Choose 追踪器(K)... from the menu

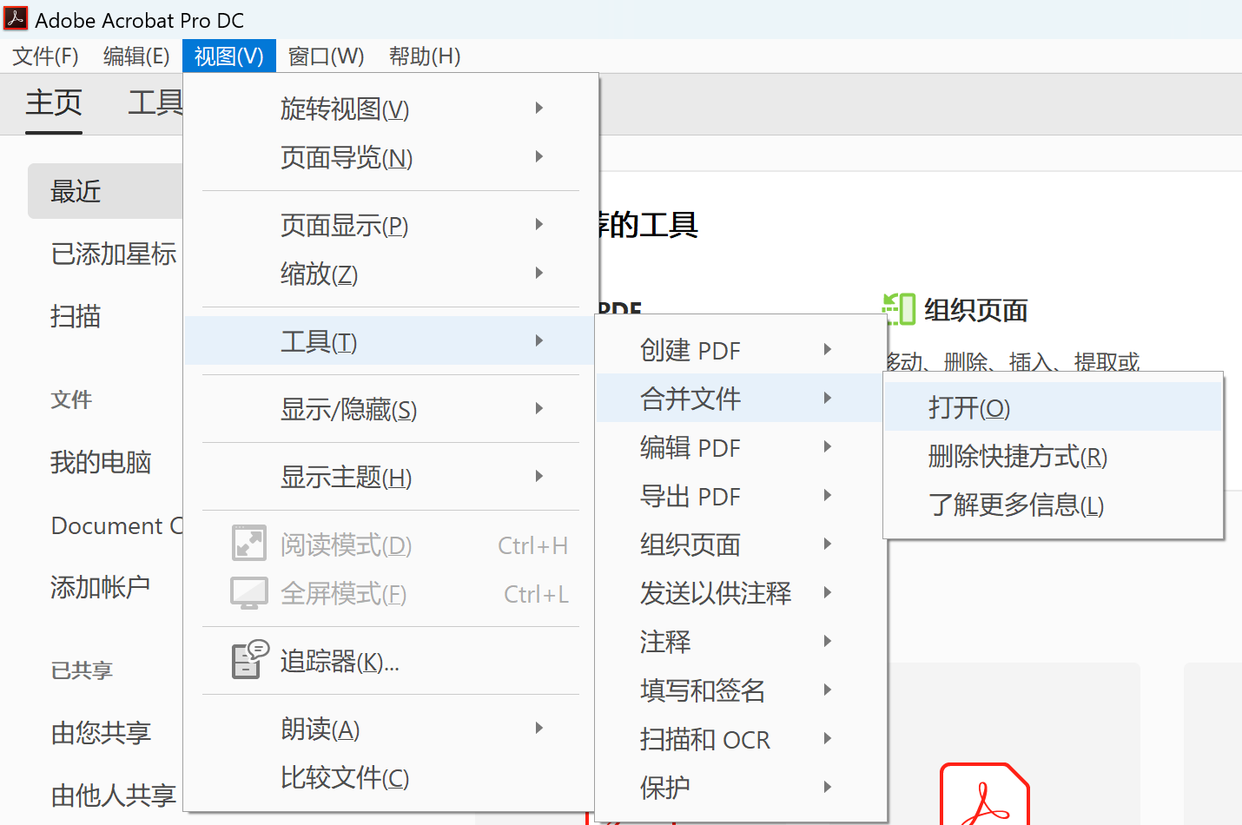pyautogui.click(x=390, y=661)
